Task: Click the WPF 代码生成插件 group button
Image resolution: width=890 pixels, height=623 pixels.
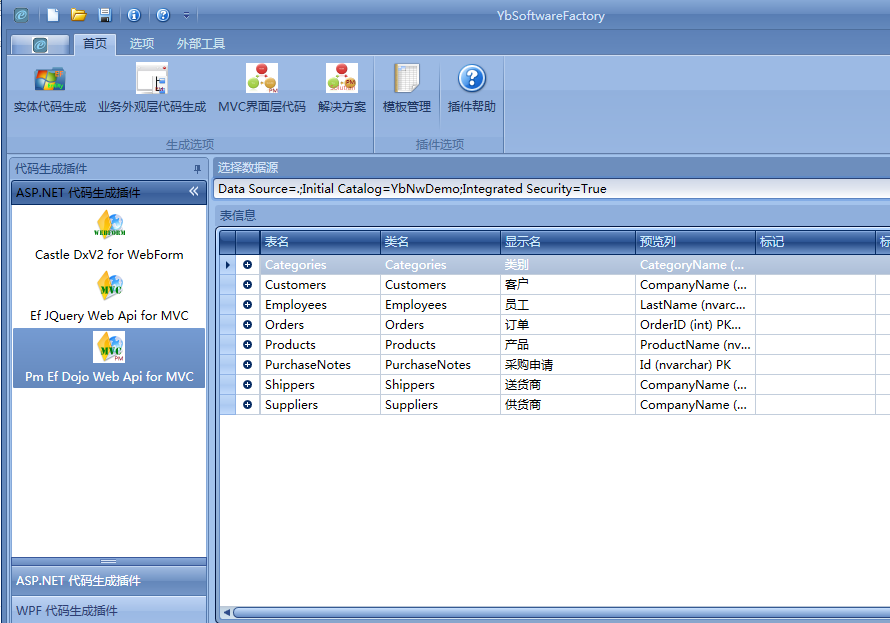Action: coord(109,610)
